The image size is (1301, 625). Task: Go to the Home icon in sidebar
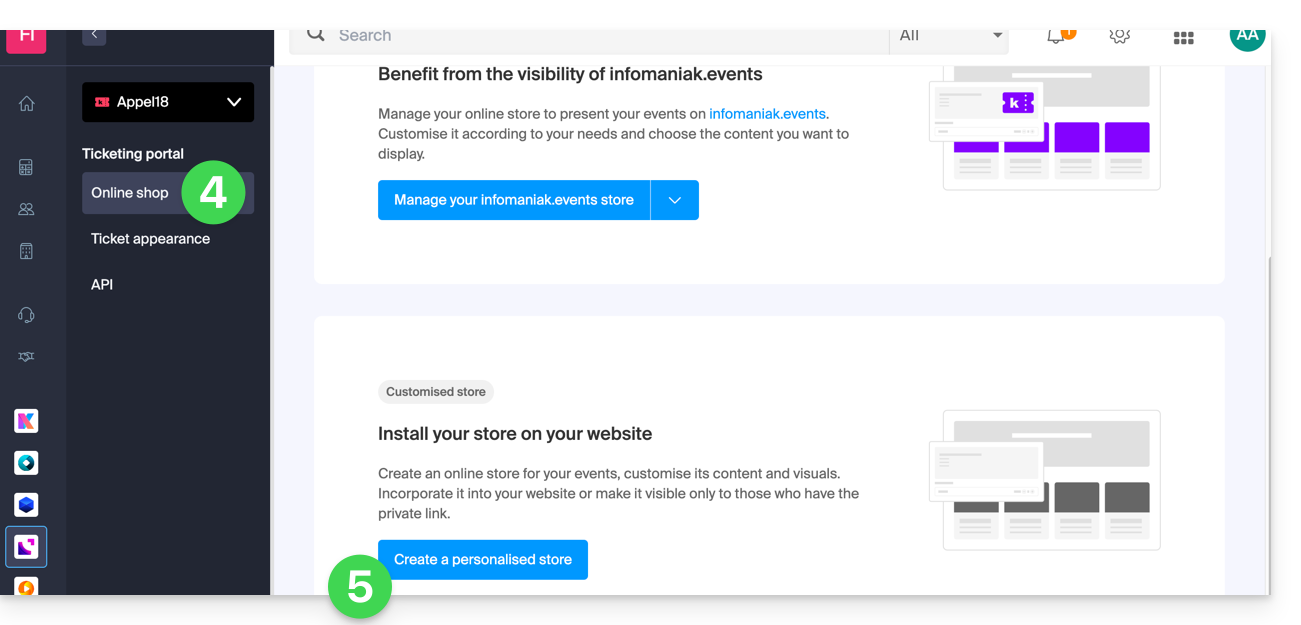(x=27, y=104)
